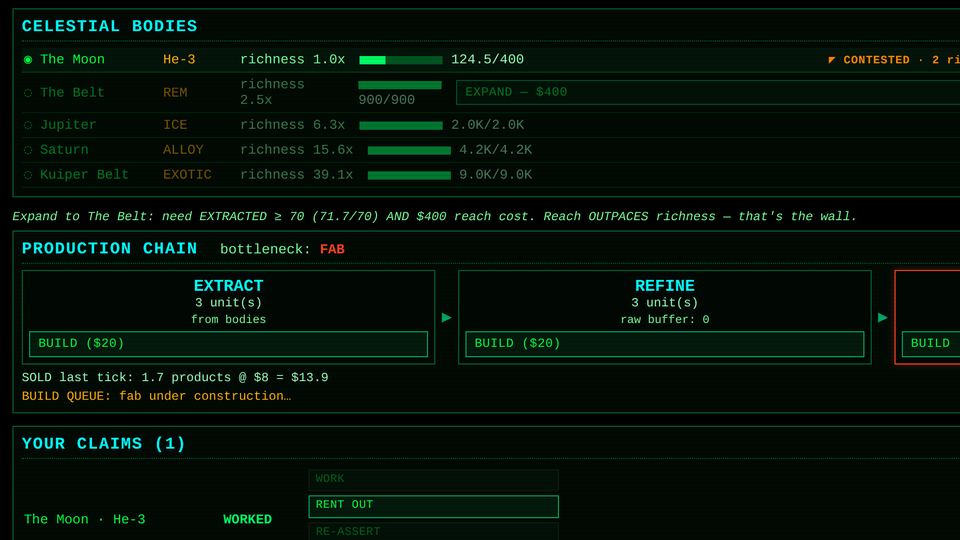Click The Moon capacity progress bar
Screen dimensions: 960x540
coord(400,60)
